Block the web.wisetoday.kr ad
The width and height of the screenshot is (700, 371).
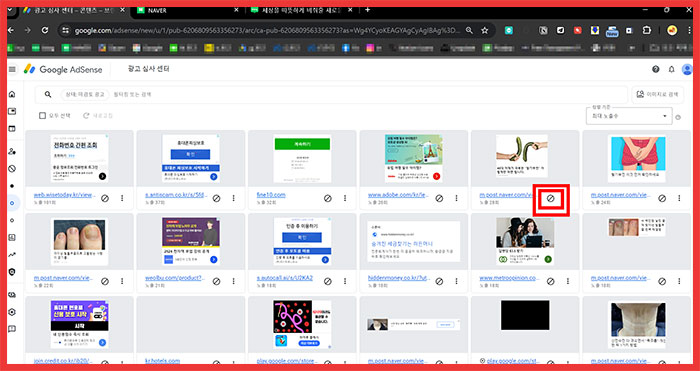[105, 198]
